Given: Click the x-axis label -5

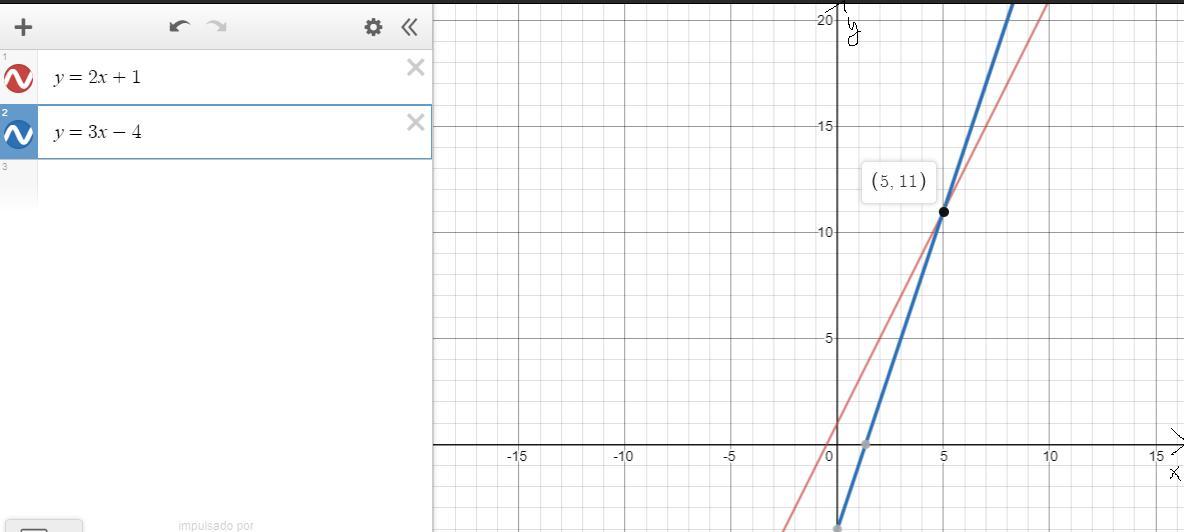Looking at the screenshot, I should click(729, 456).
